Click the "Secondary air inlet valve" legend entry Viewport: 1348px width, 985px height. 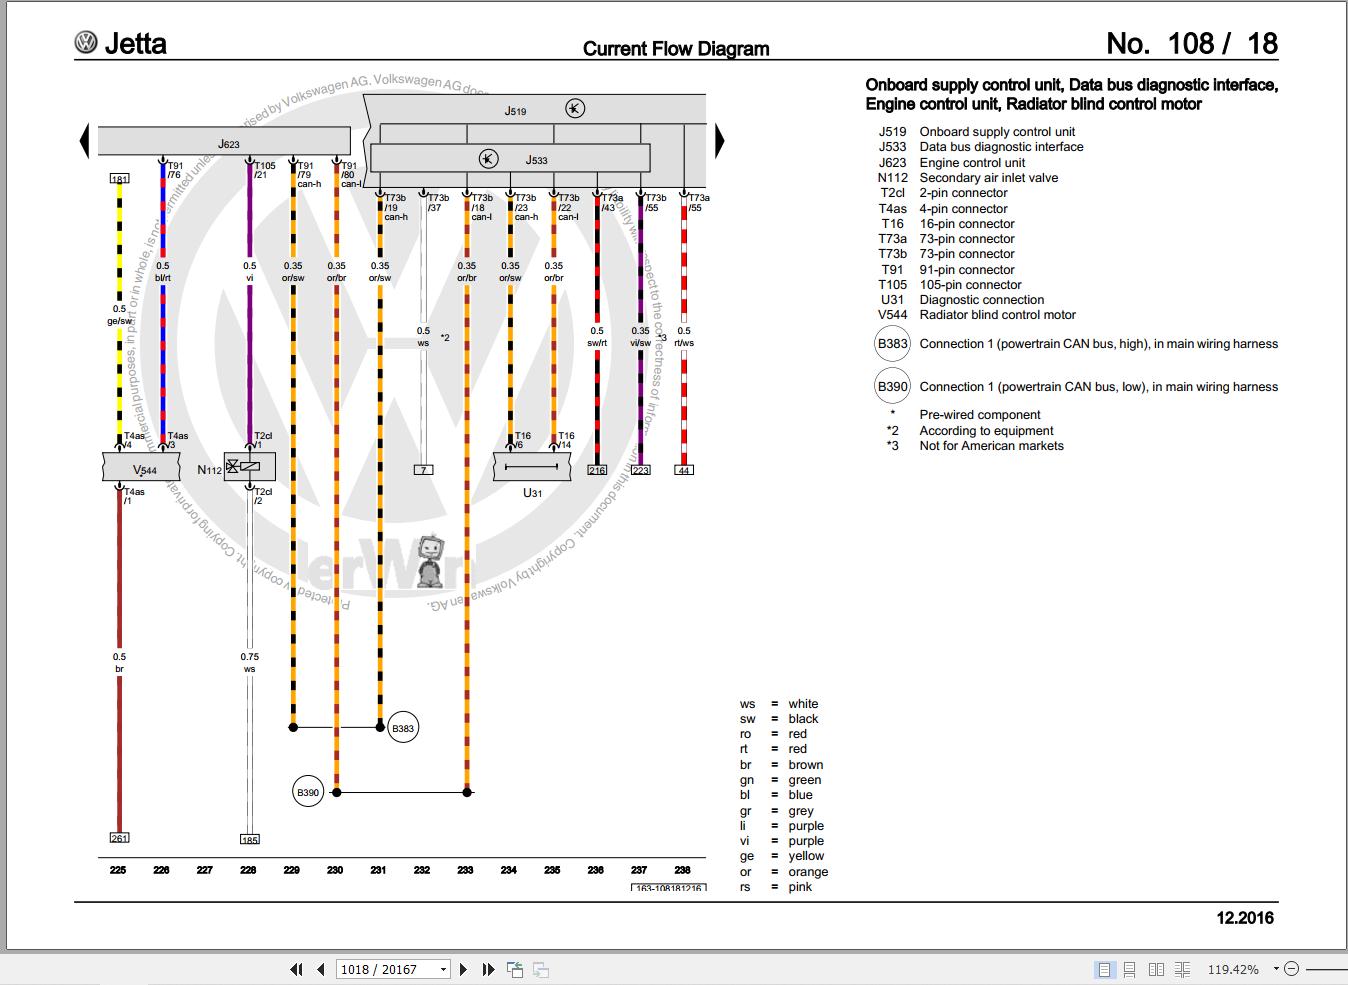click(x=988, y=178)
